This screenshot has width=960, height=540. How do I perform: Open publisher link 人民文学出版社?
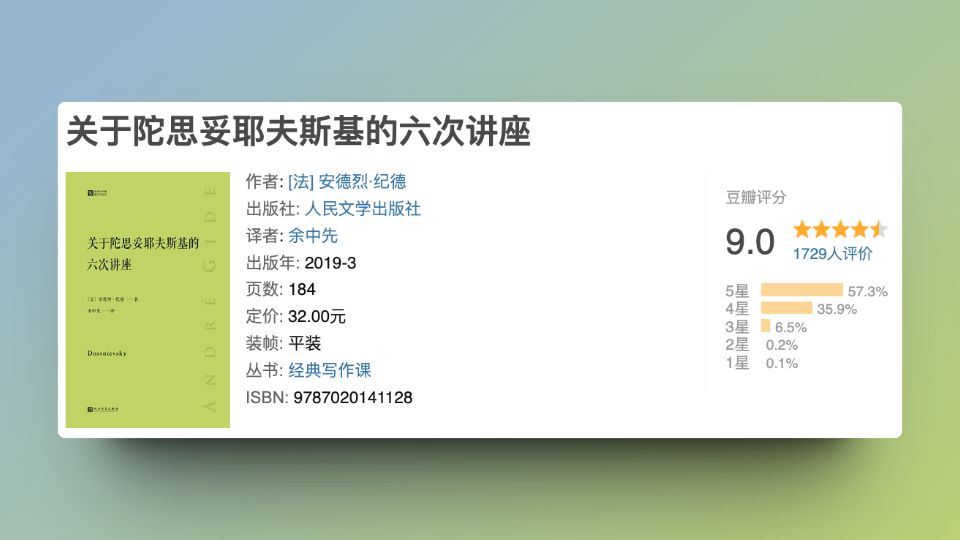pyautogui.click(x=362, y=209)
